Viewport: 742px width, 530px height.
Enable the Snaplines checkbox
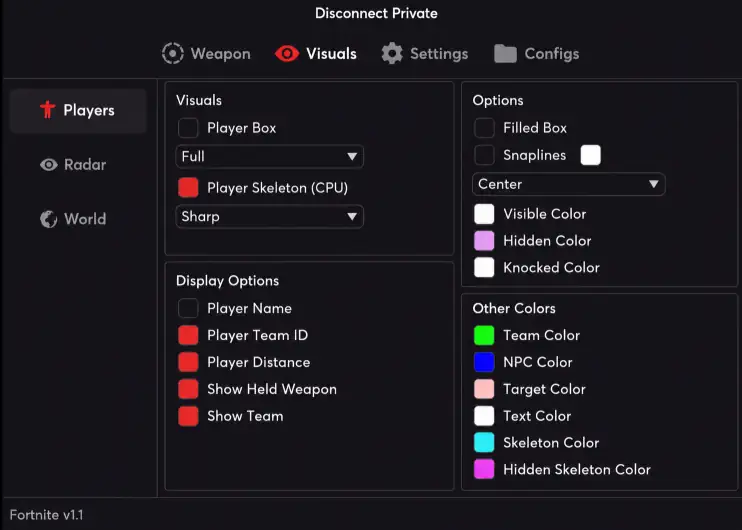tap(484, 155)
